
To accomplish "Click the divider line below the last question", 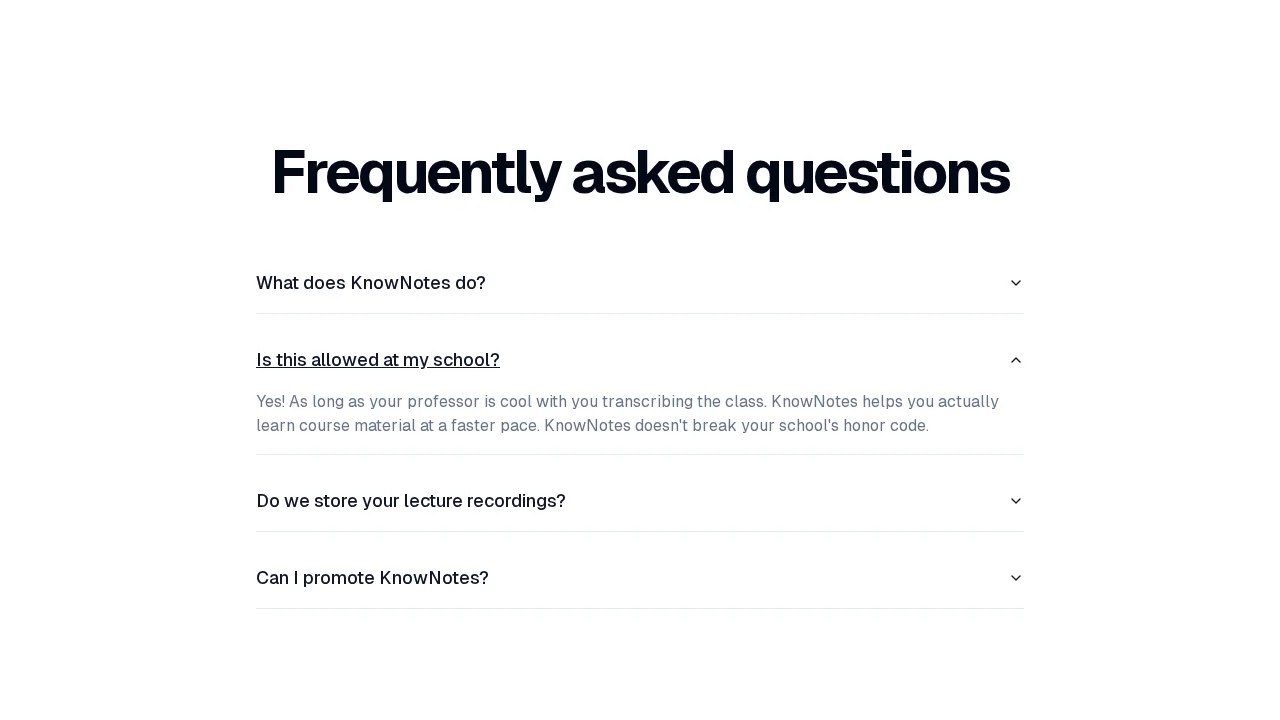I will 640,610.
